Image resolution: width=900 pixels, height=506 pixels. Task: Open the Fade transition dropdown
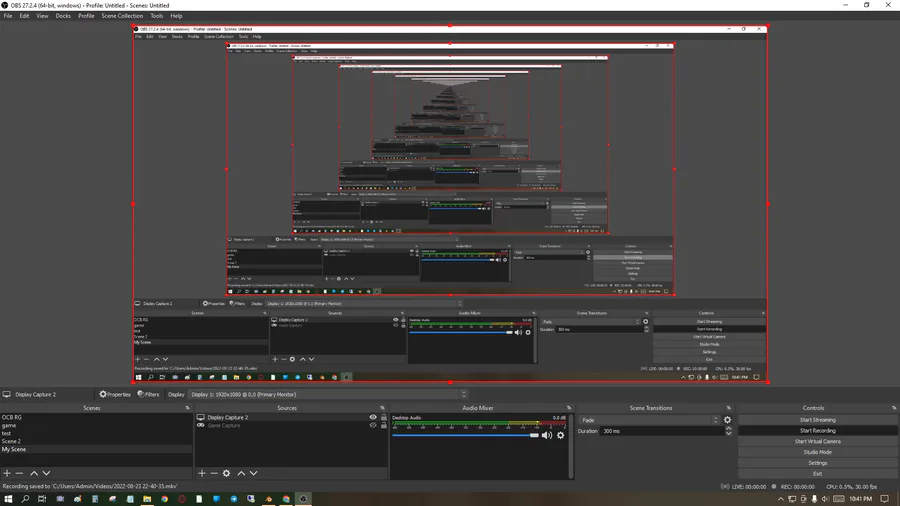[x=649, y=420]
